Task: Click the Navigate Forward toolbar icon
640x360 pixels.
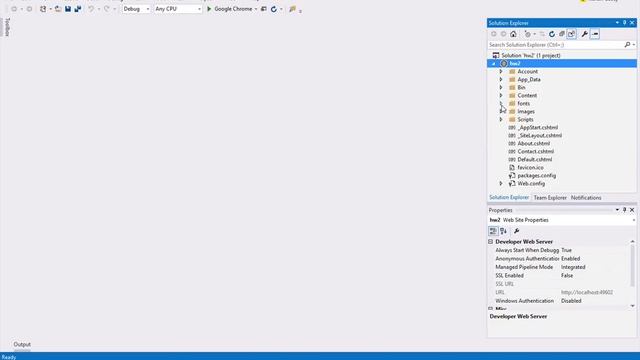Action: (29, 9)
